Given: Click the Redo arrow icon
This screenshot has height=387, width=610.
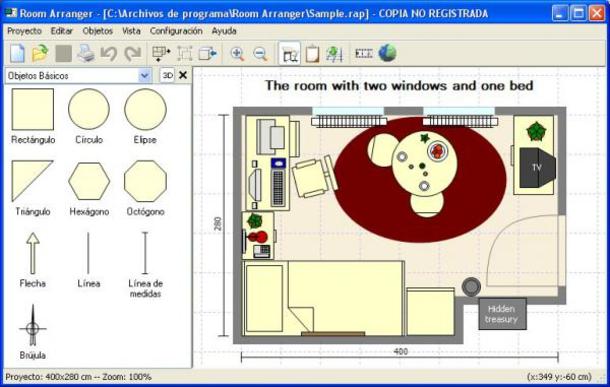Looking at the screenshot, I should [x=132, y=53].
